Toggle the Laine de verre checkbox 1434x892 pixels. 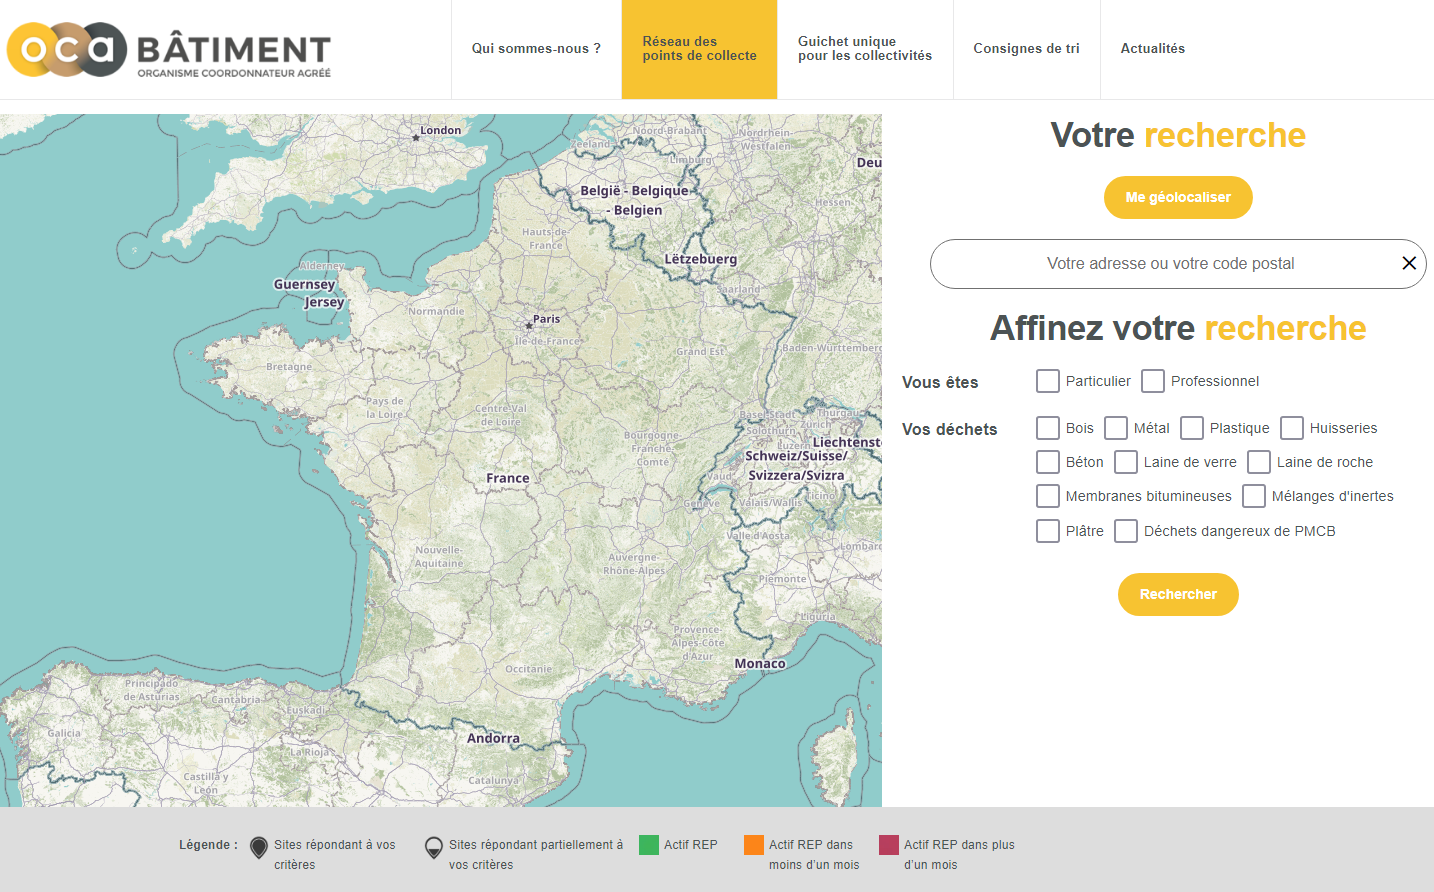point(1126,462)
